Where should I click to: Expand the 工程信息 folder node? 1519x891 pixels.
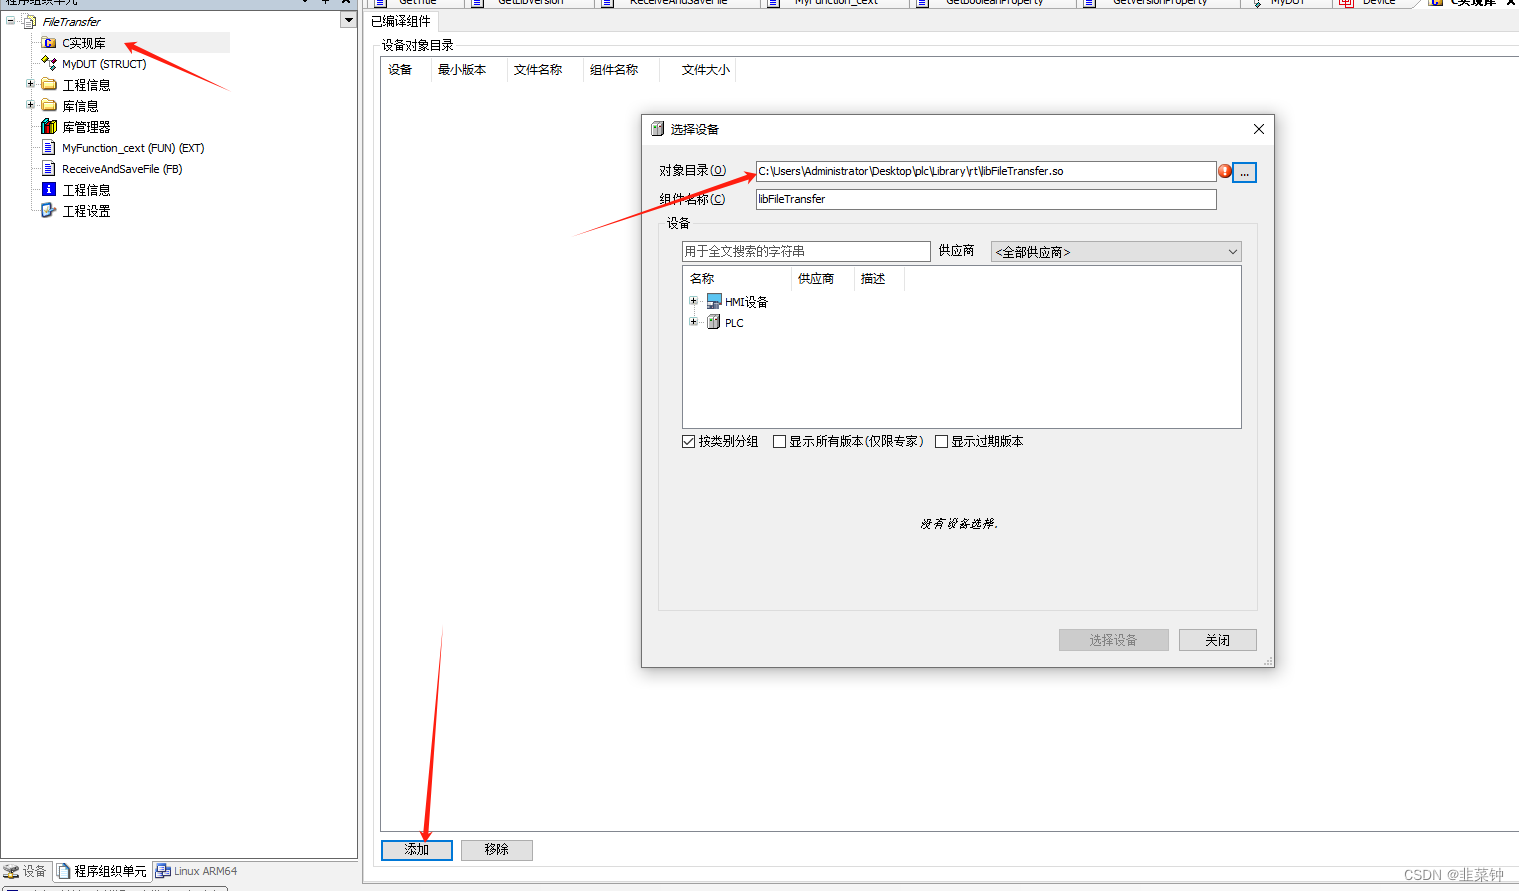30,84
